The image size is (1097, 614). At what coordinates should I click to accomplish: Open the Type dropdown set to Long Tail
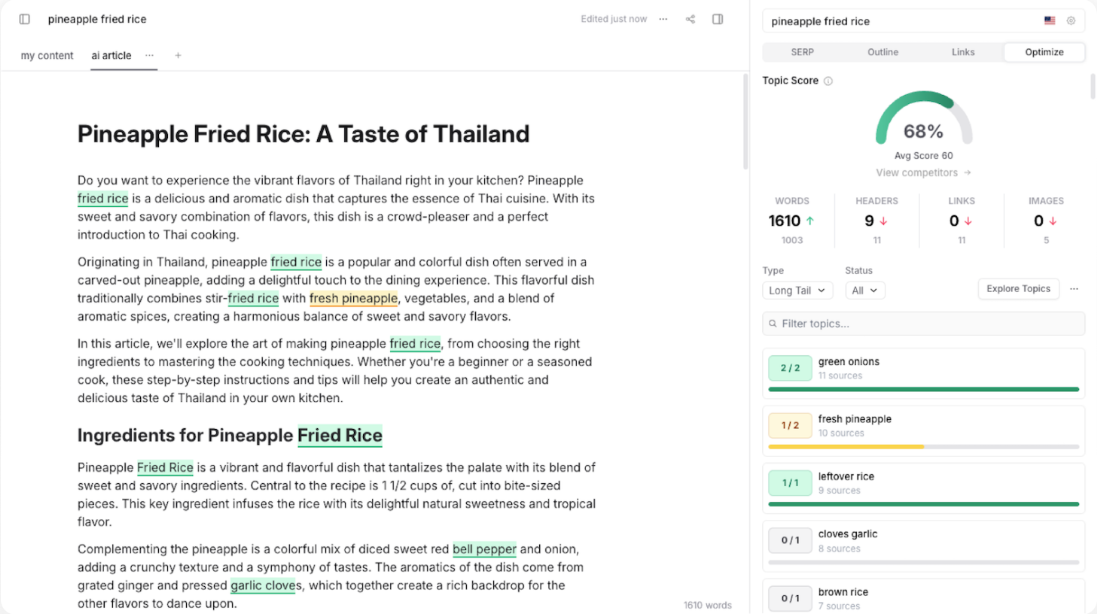[x=797, y=289]
